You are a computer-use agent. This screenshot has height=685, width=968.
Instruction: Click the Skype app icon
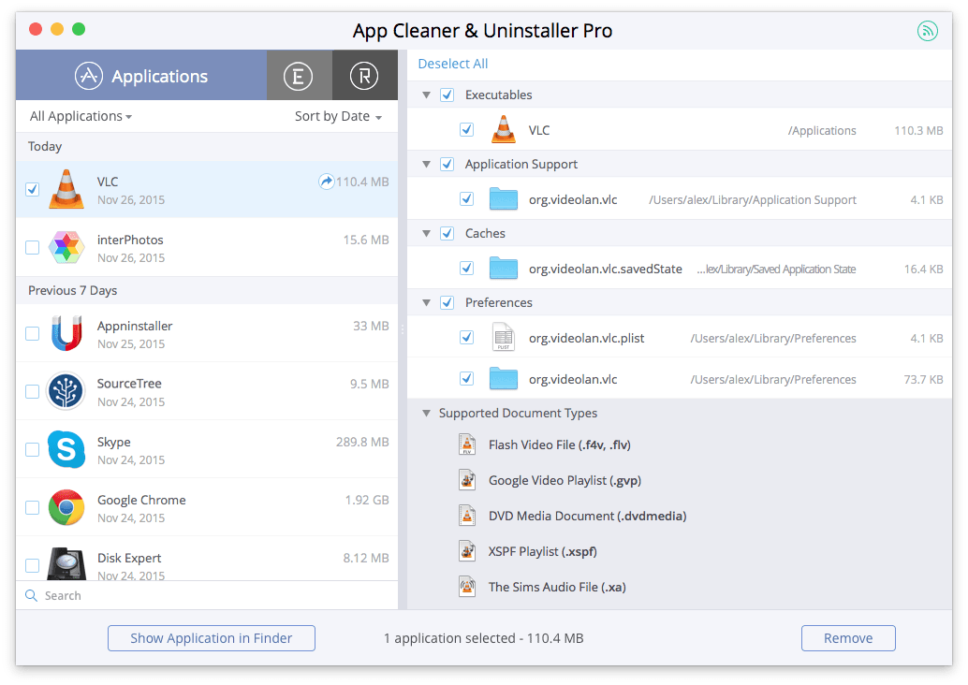pyautogui.click(x=66, y=449)
